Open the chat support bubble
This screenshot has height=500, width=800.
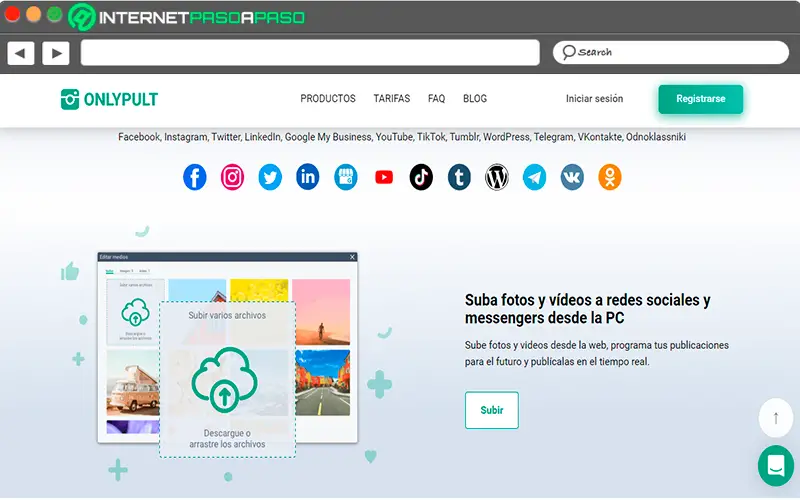tap(776, 465)
